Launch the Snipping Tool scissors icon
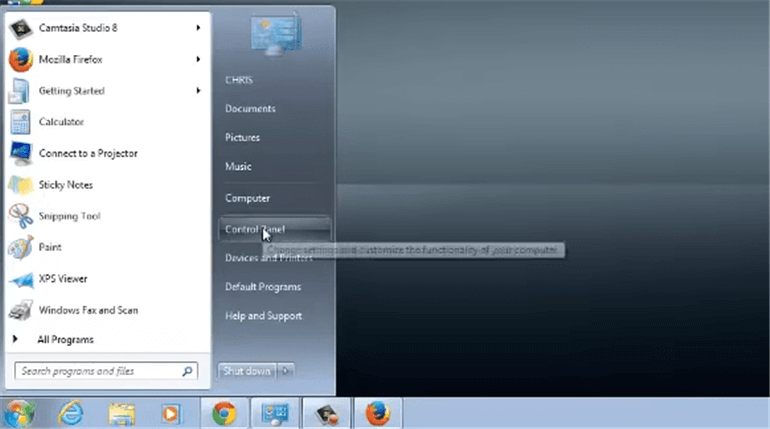The height and width of the screenshot is (429, 770). pos(21,216)
